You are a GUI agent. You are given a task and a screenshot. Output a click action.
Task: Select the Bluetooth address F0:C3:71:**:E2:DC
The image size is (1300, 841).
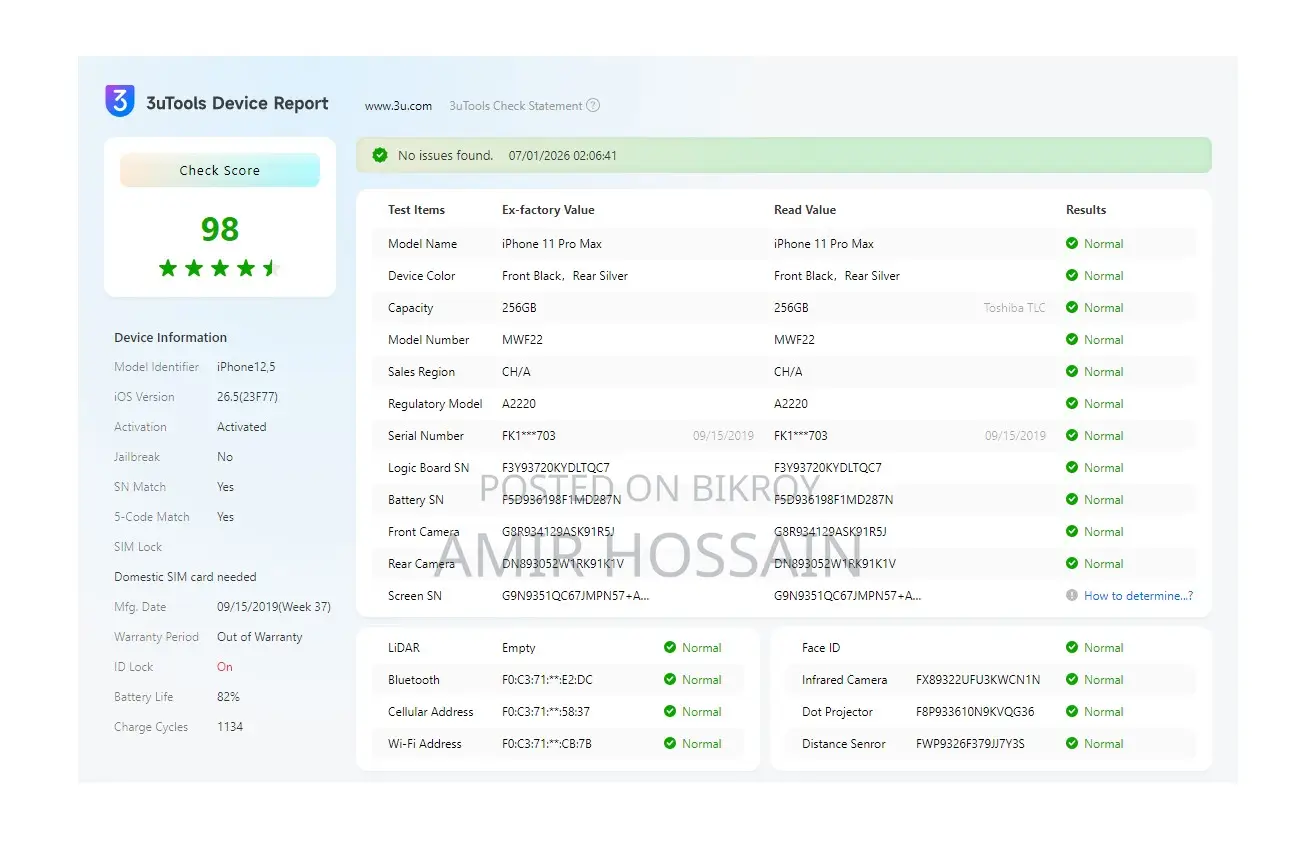pos(547,679)
